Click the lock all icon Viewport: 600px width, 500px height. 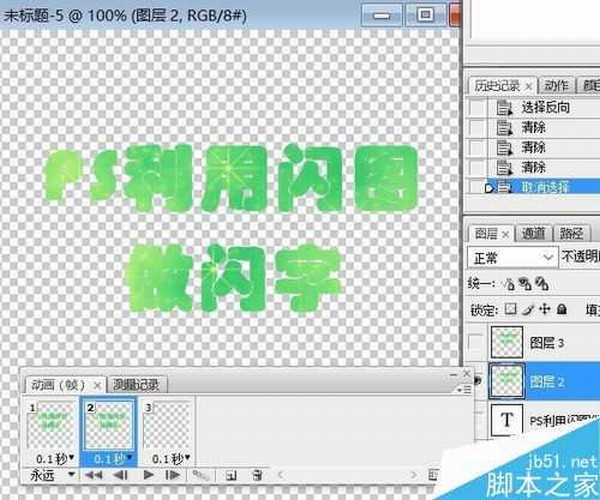pyautogui.click(x=562, y=310)
